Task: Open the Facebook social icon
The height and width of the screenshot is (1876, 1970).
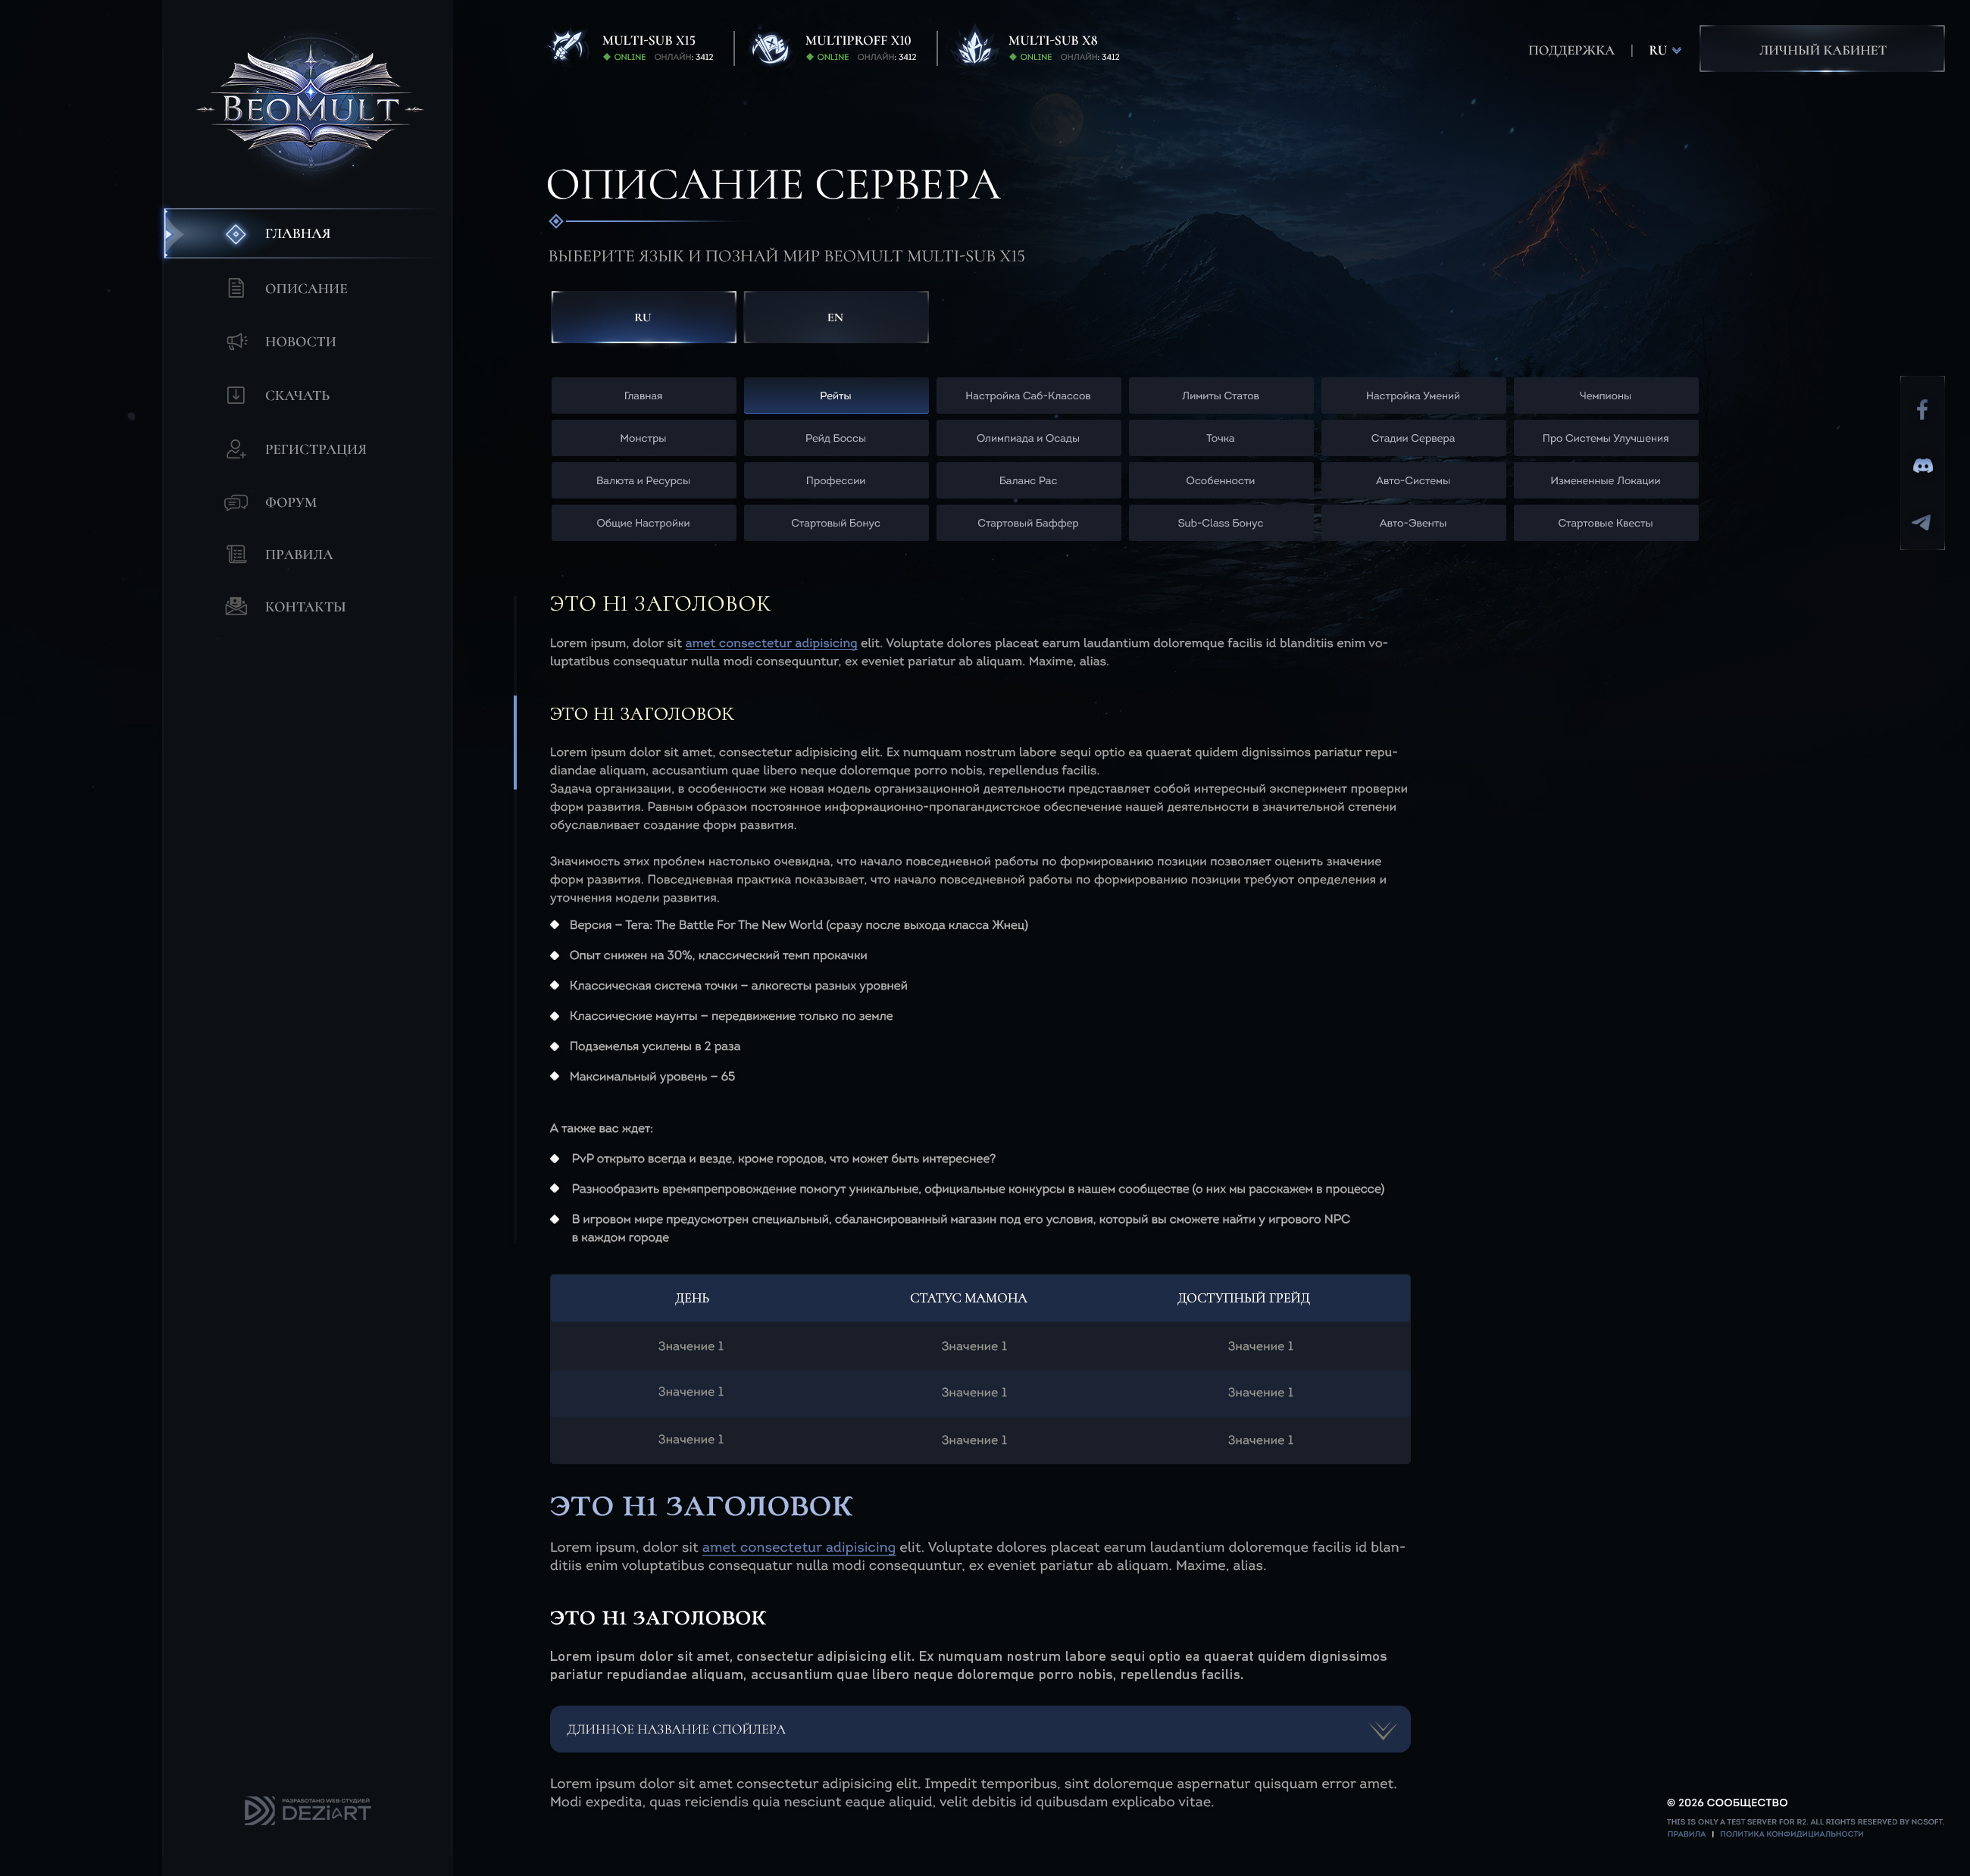Action: [x=1922, y=410]
